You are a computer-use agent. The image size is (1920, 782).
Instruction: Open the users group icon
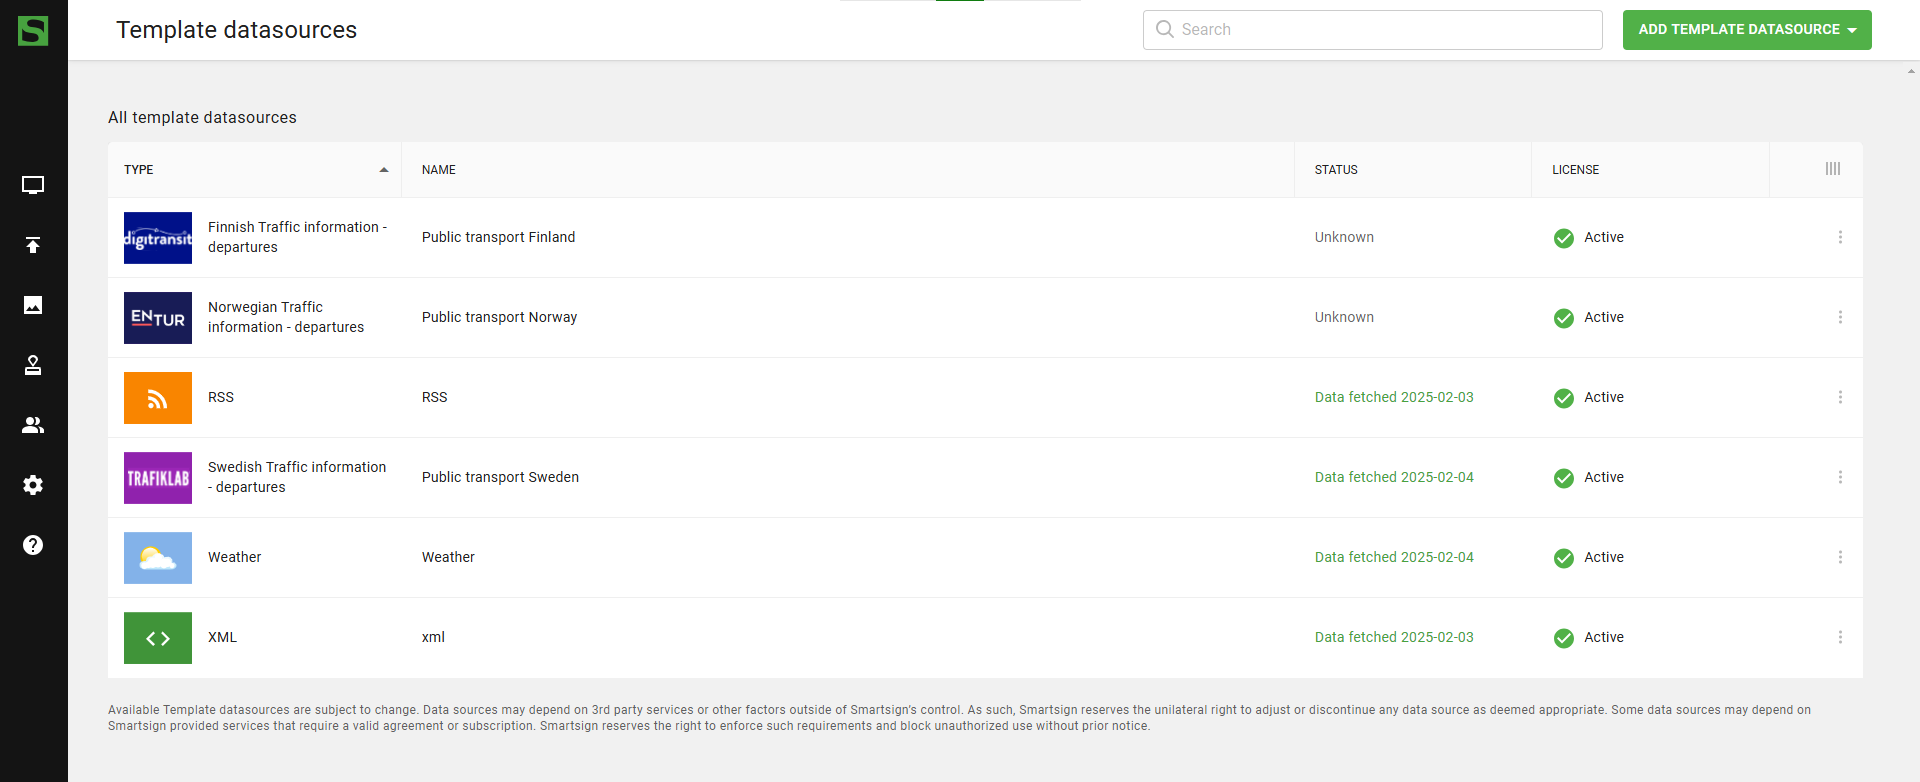tap(33, 425)
